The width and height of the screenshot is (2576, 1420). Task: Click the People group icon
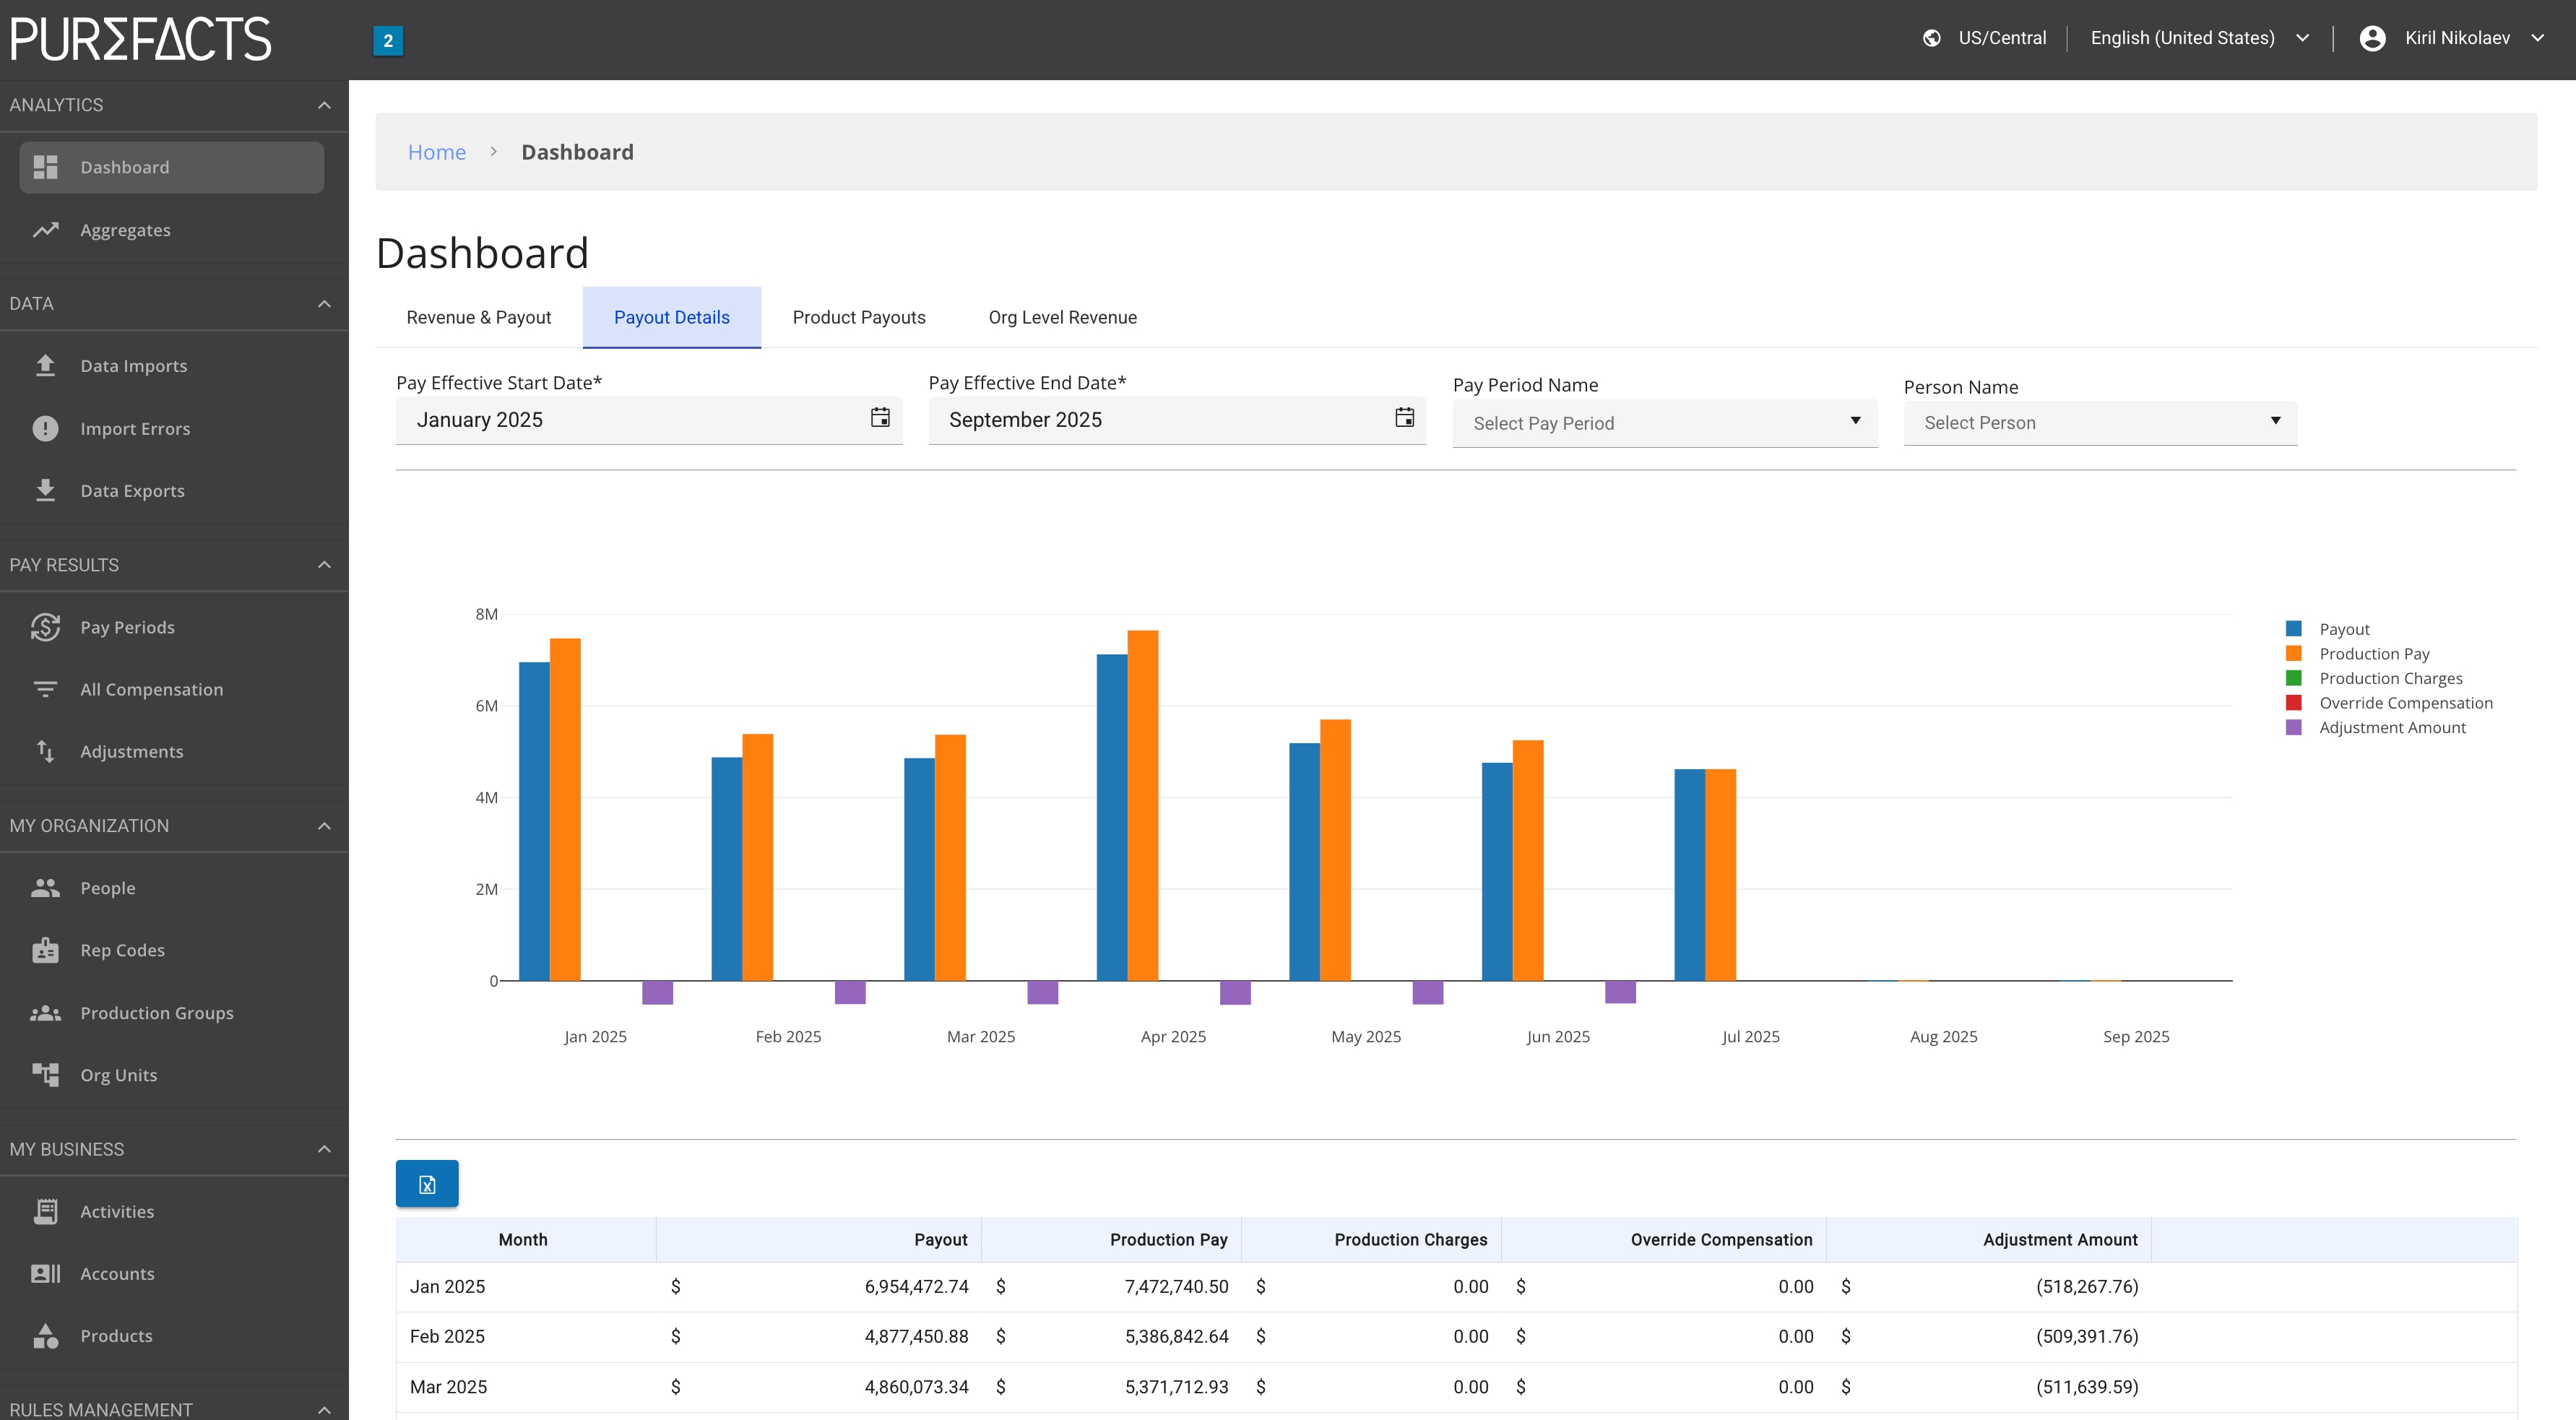click(x=45, y=888)
